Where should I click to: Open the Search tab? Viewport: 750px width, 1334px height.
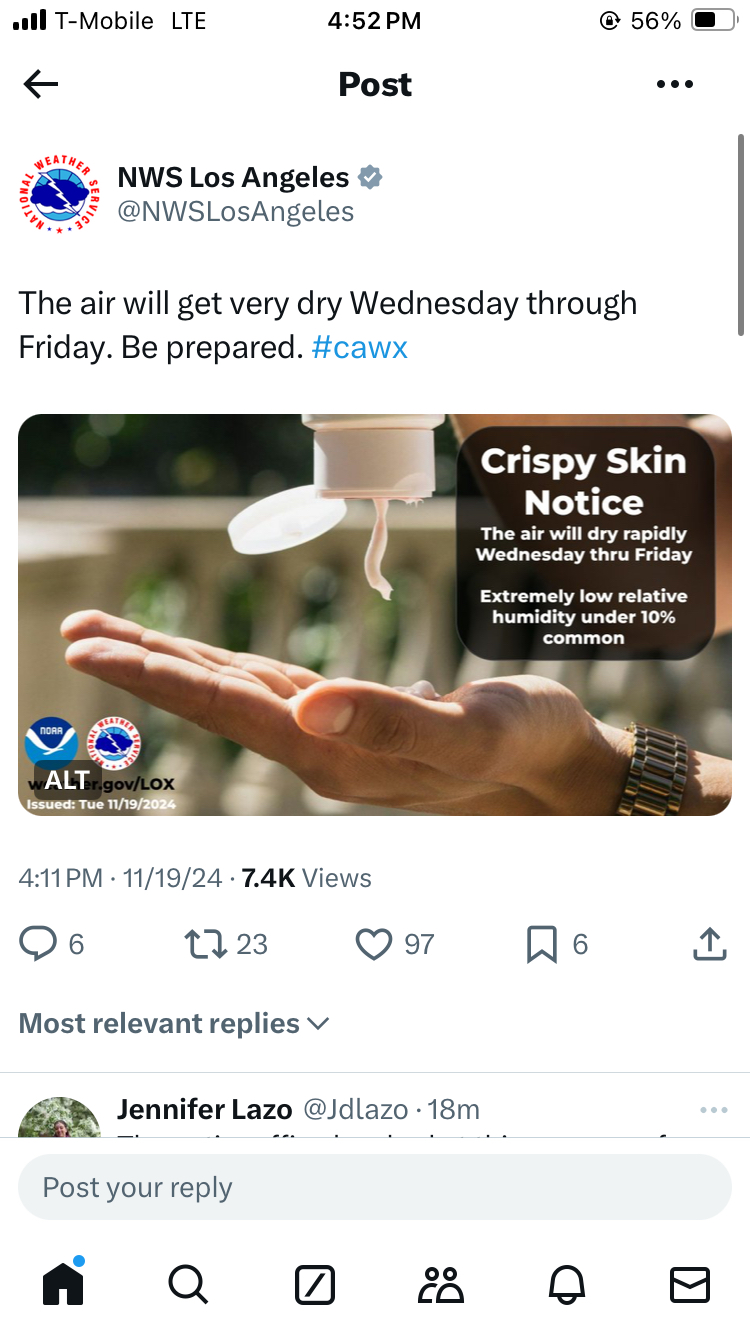tap(188, 1283)
